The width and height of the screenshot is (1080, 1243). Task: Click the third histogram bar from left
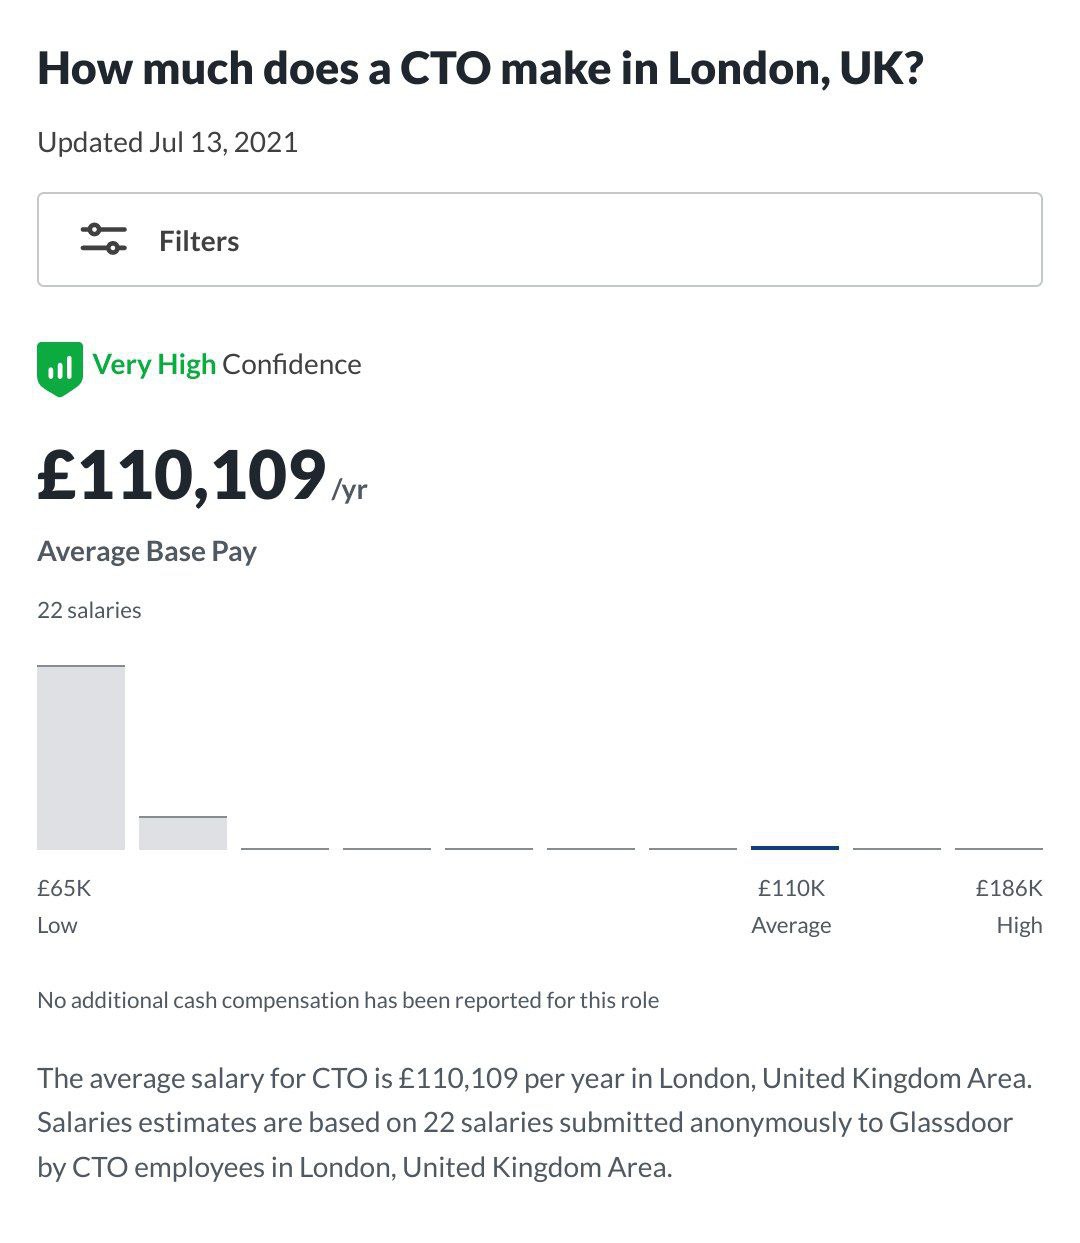click(x=285, y=848)
